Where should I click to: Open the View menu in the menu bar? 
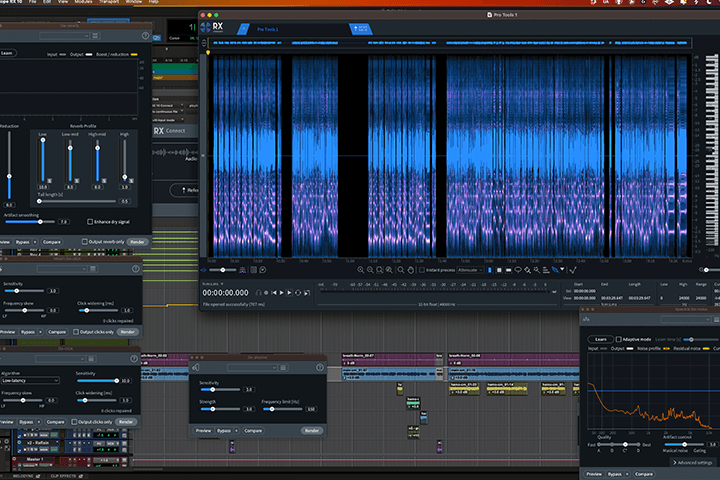(x=62, y=2)
